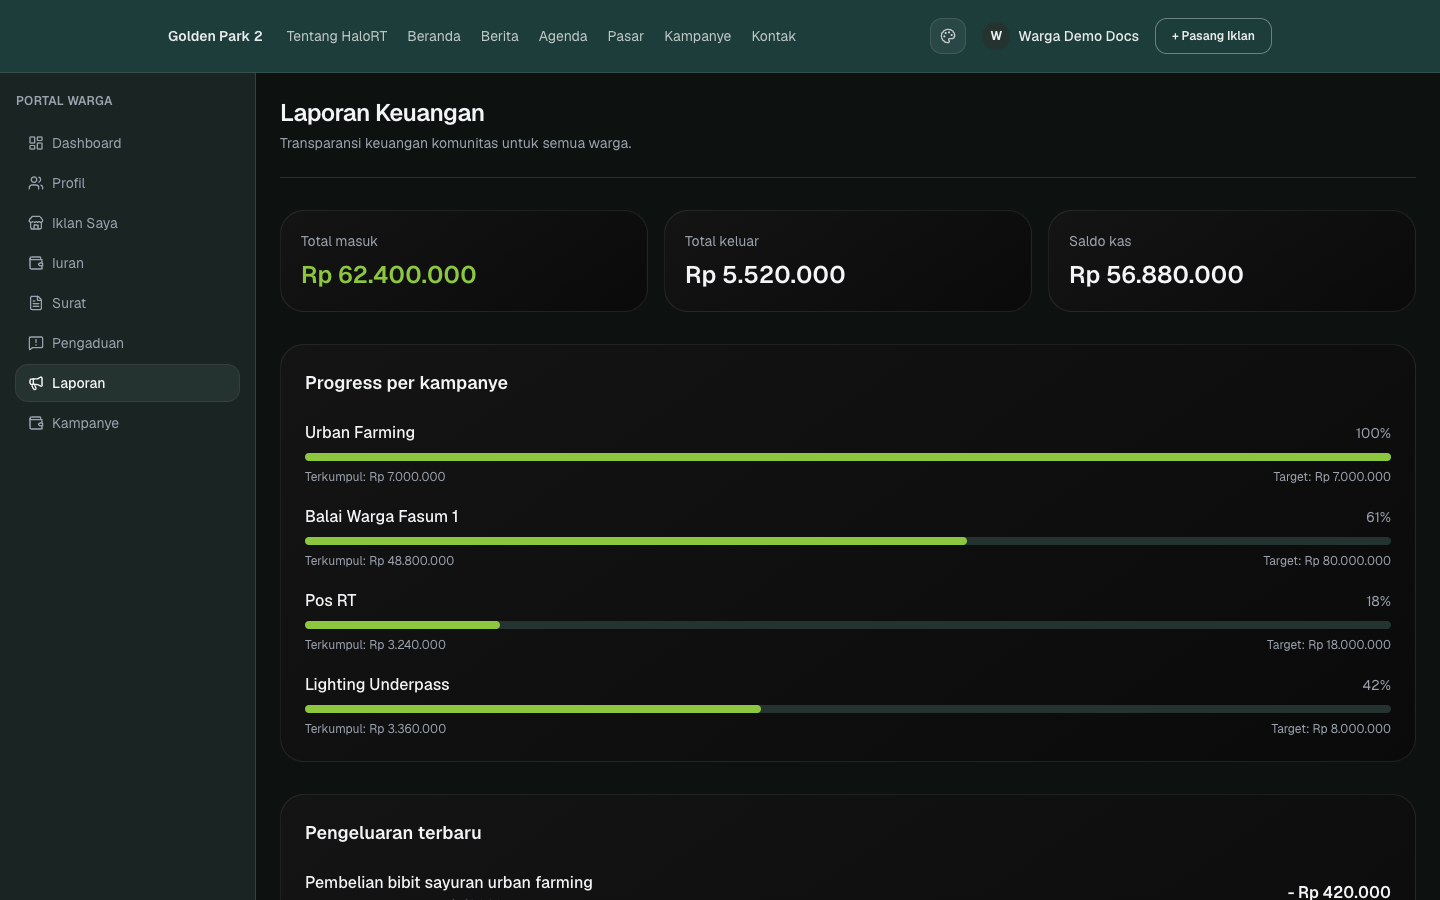Click the Rp 5.520.000 amount
This screenshot has width=1440, height=900.
765,275
